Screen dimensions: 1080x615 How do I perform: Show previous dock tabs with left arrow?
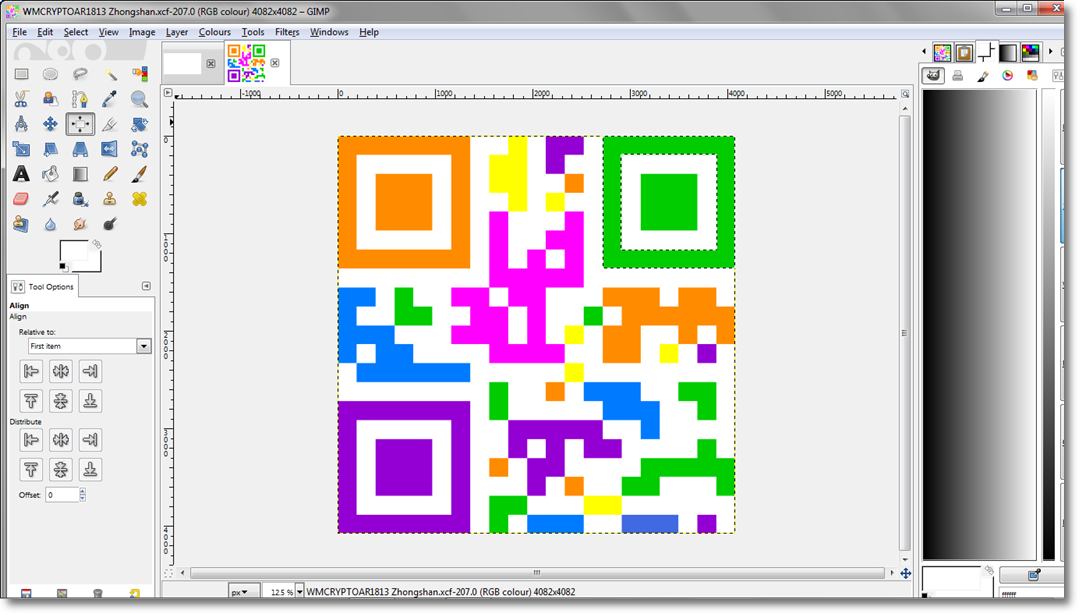(x=924, y=52)
